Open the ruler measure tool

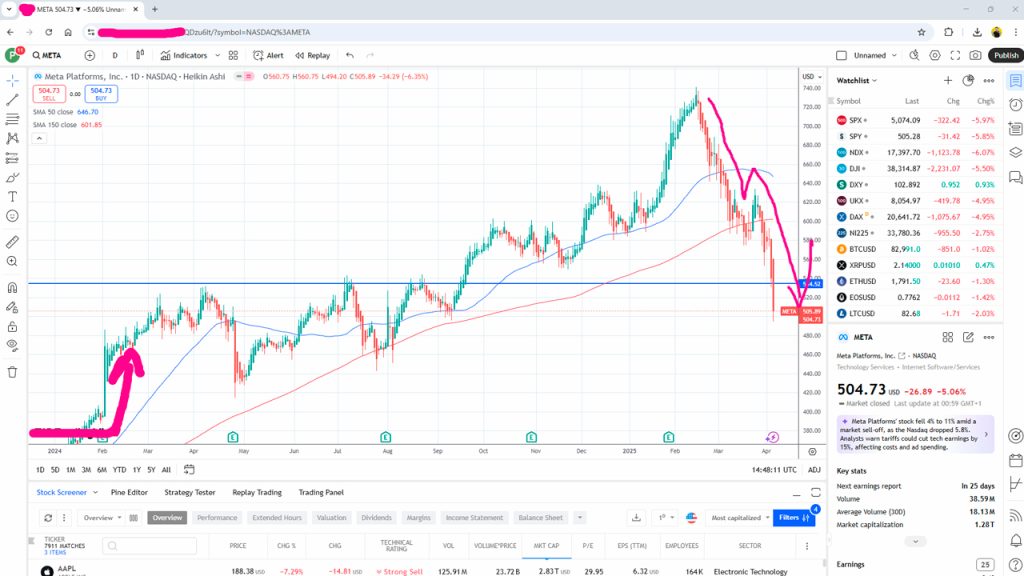(12, 242)
